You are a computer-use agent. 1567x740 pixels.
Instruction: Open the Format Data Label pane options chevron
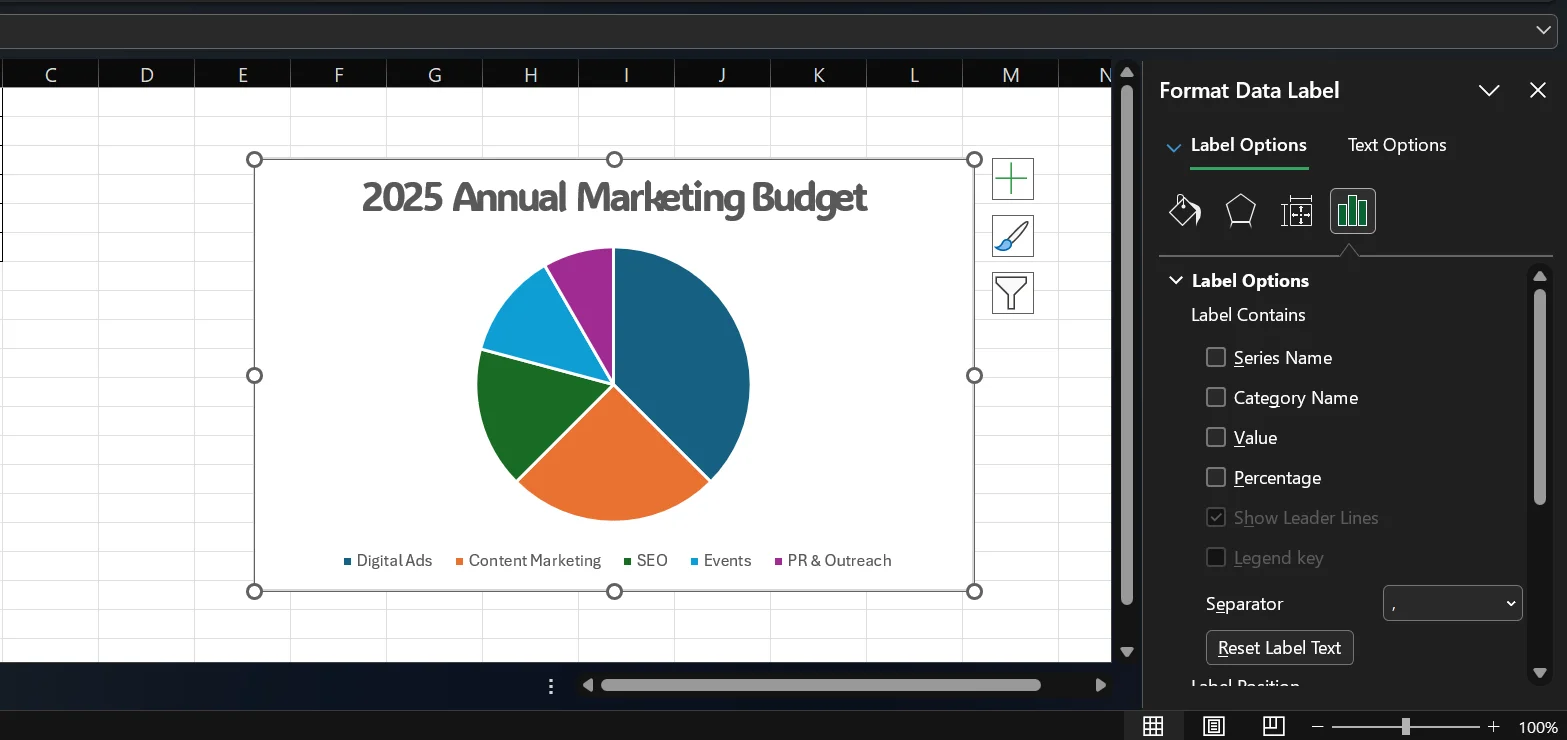coord(1489,91)
